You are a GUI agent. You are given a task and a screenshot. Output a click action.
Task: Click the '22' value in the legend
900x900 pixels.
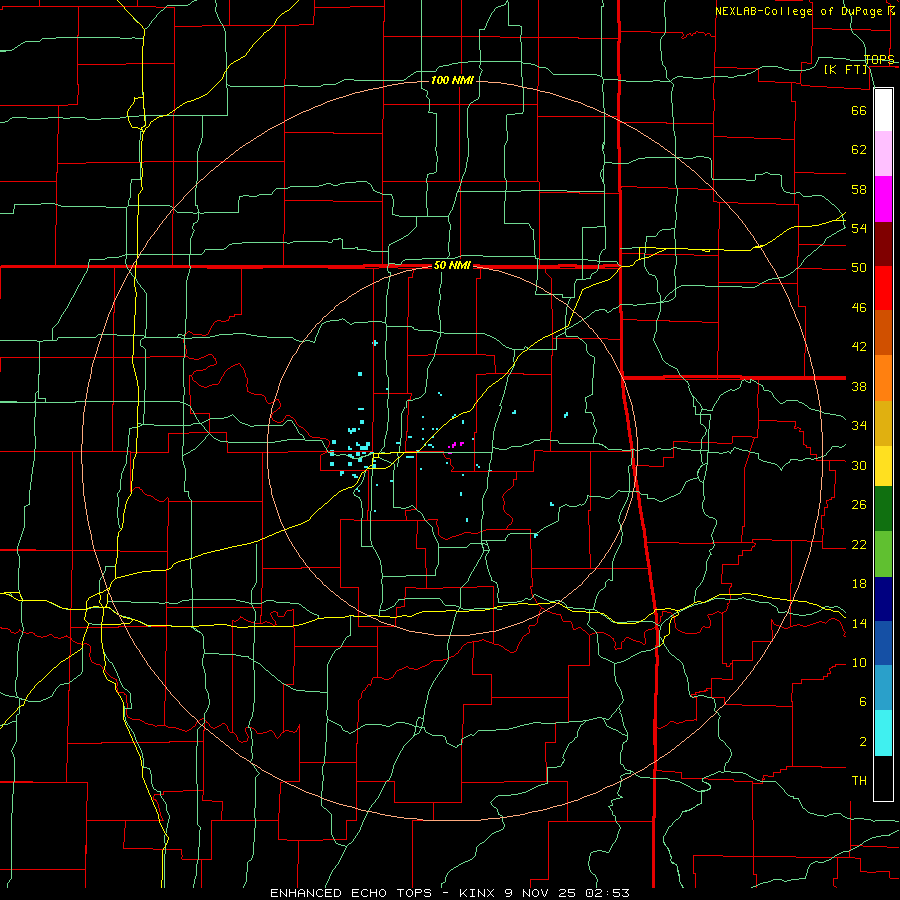click(x=859, y=544)
